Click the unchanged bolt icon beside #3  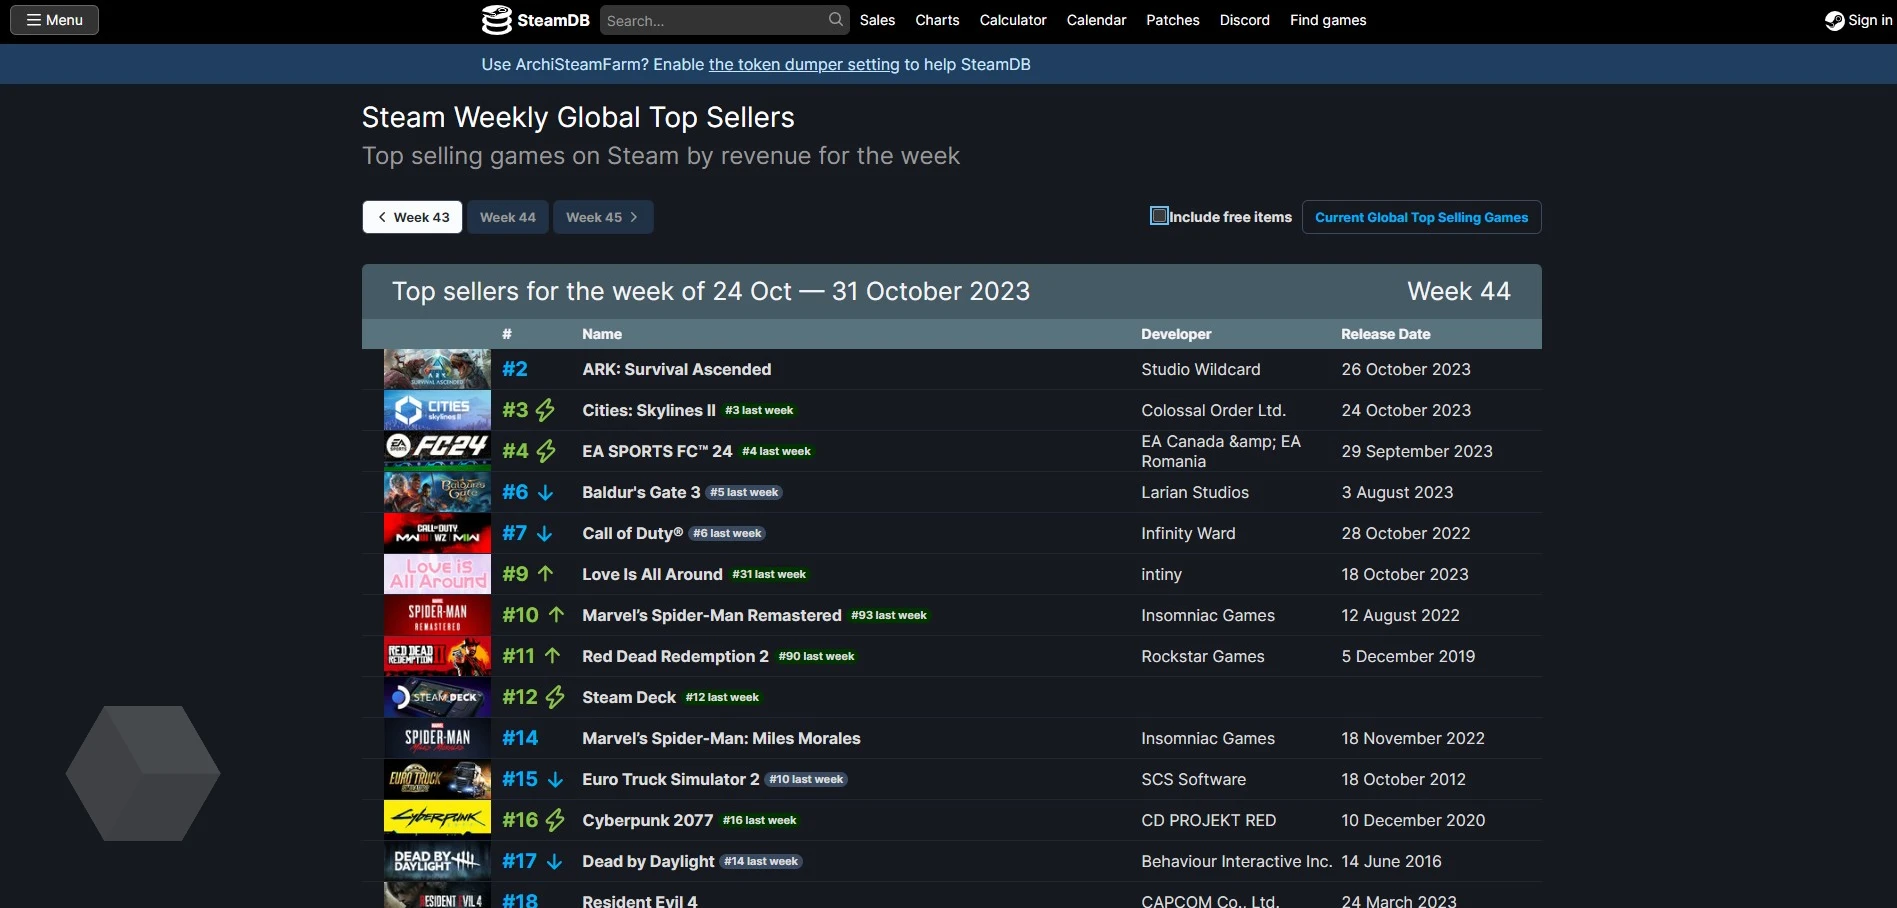click(545, 410)
